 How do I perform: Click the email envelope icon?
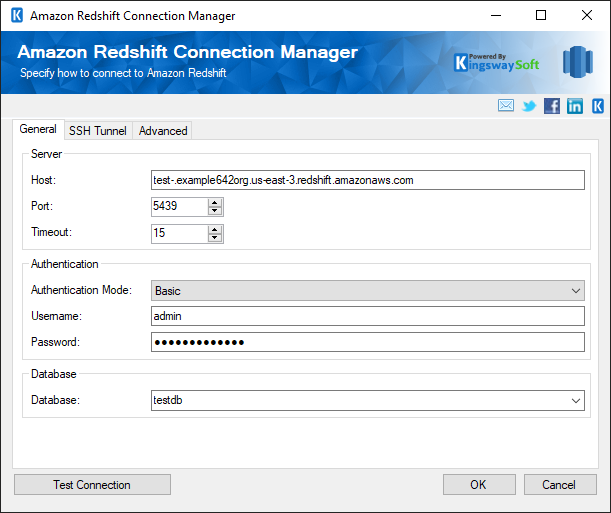tap(506, 106)
